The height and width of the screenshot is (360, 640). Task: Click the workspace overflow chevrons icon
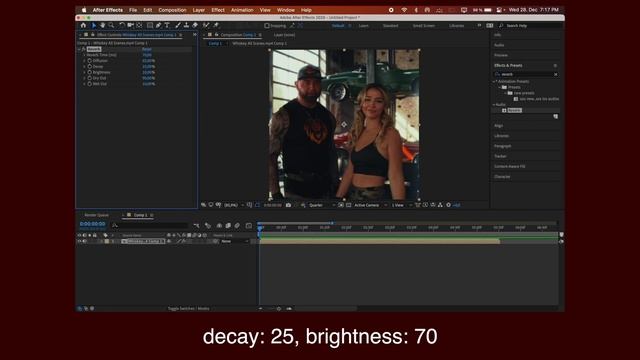click(479, 25)
